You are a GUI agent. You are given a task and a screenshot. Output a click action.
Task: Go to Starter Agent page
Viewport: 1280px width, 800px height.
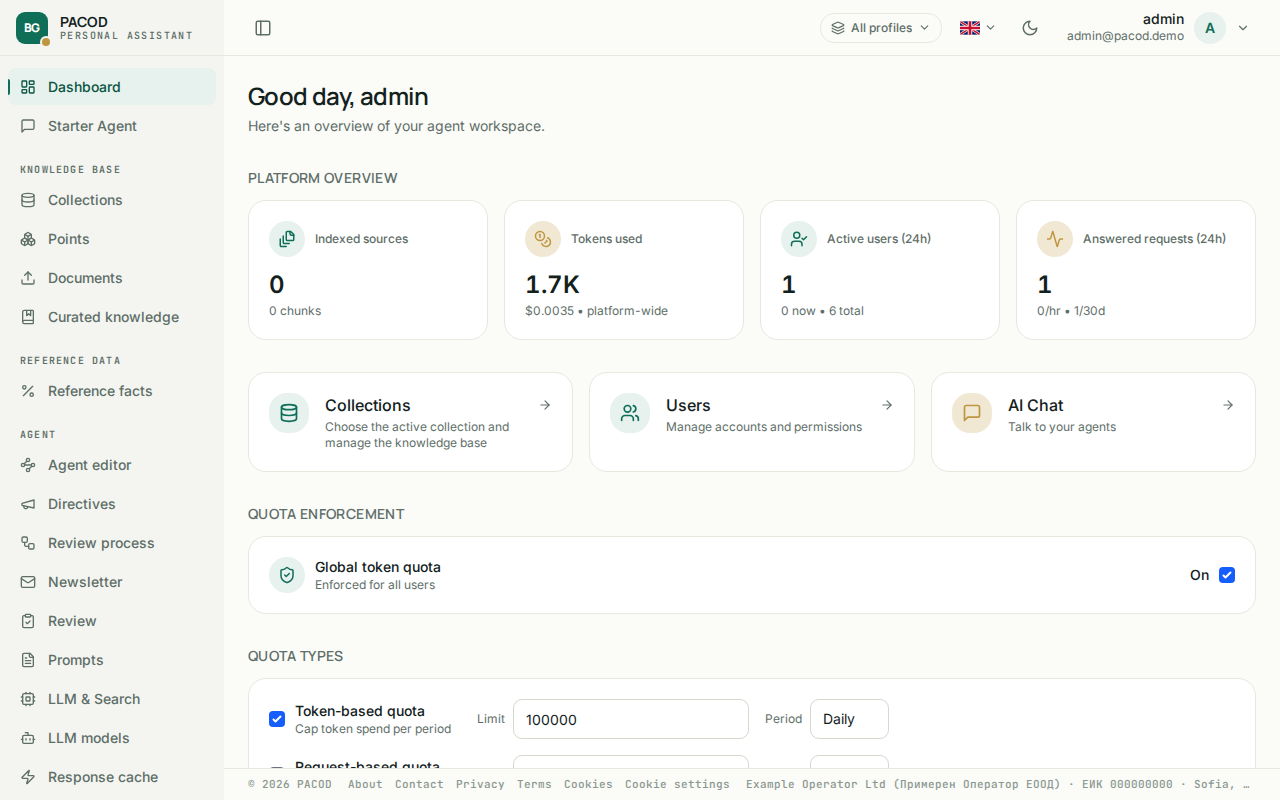[112, 126]
